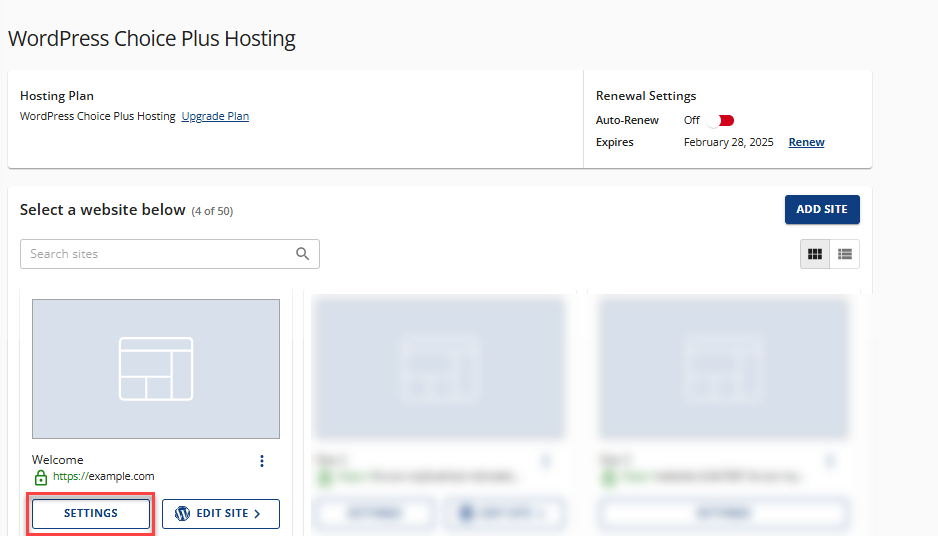Viewport: 938px width, 536px height.
Task: Click the February 28, 2025 expiry date
Action: pos(729,142)
